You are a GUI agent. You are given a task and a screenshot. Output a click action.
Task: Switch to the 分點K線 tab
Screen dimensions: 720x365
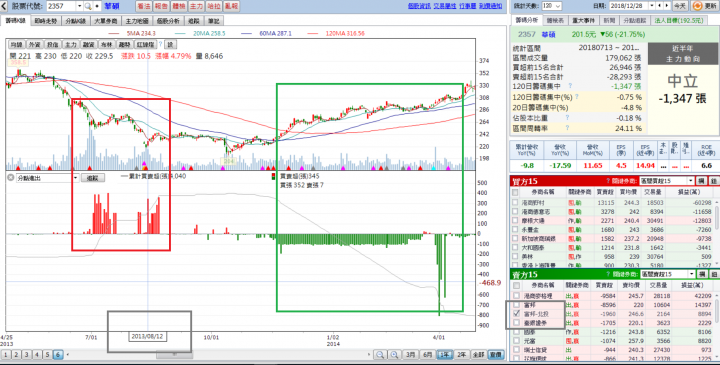coord(76,21)
